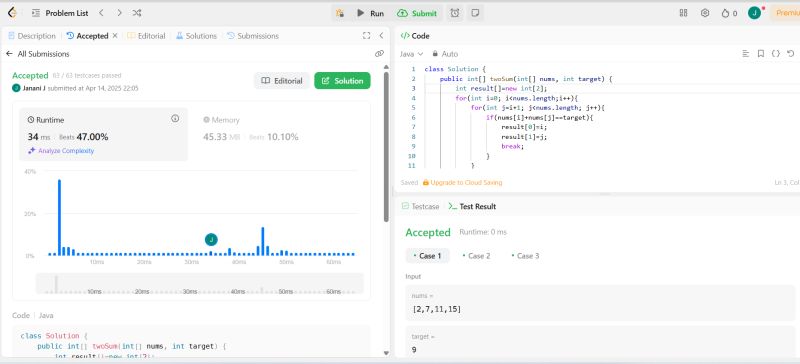Show the runtime info circle icon
This screenshot has height=364, width=800.
tap(175, 119)
